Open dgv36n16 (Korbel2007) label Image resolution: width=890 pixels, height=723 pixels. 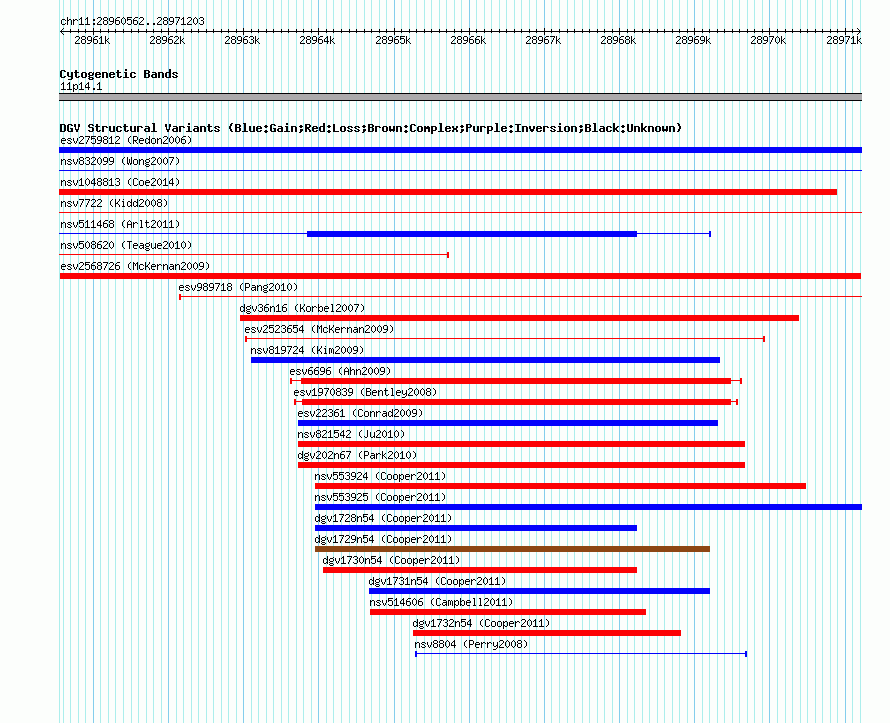[303, 308]
